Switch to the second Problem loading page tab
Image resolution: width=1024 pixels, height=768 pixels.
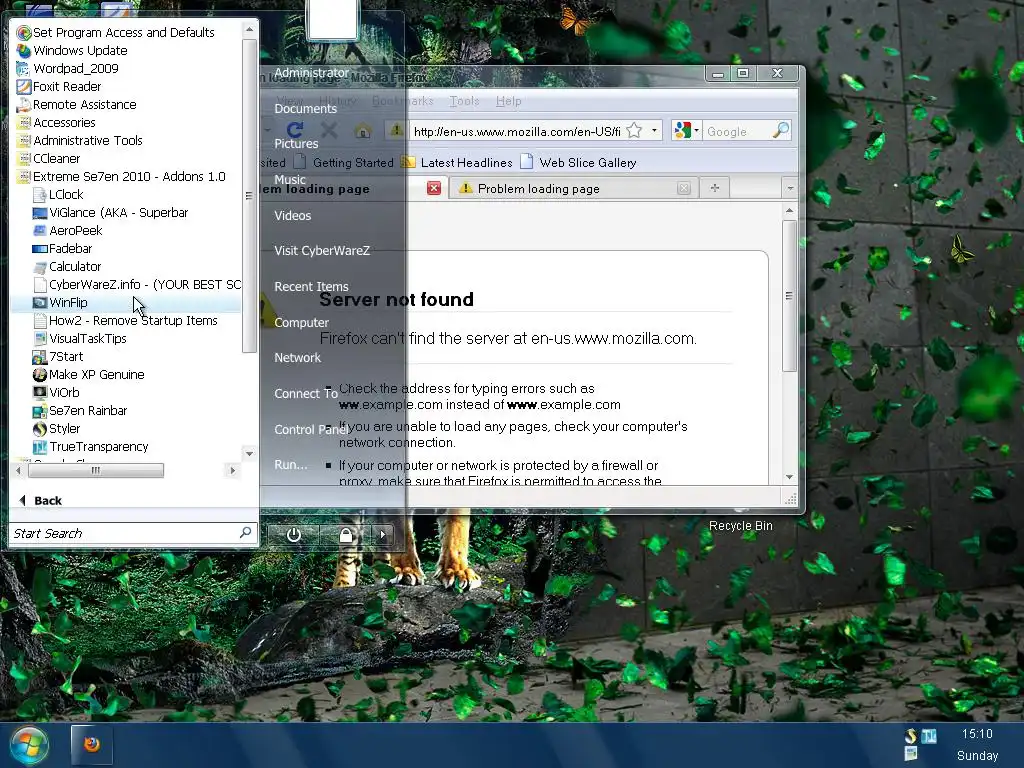[573, 189]
